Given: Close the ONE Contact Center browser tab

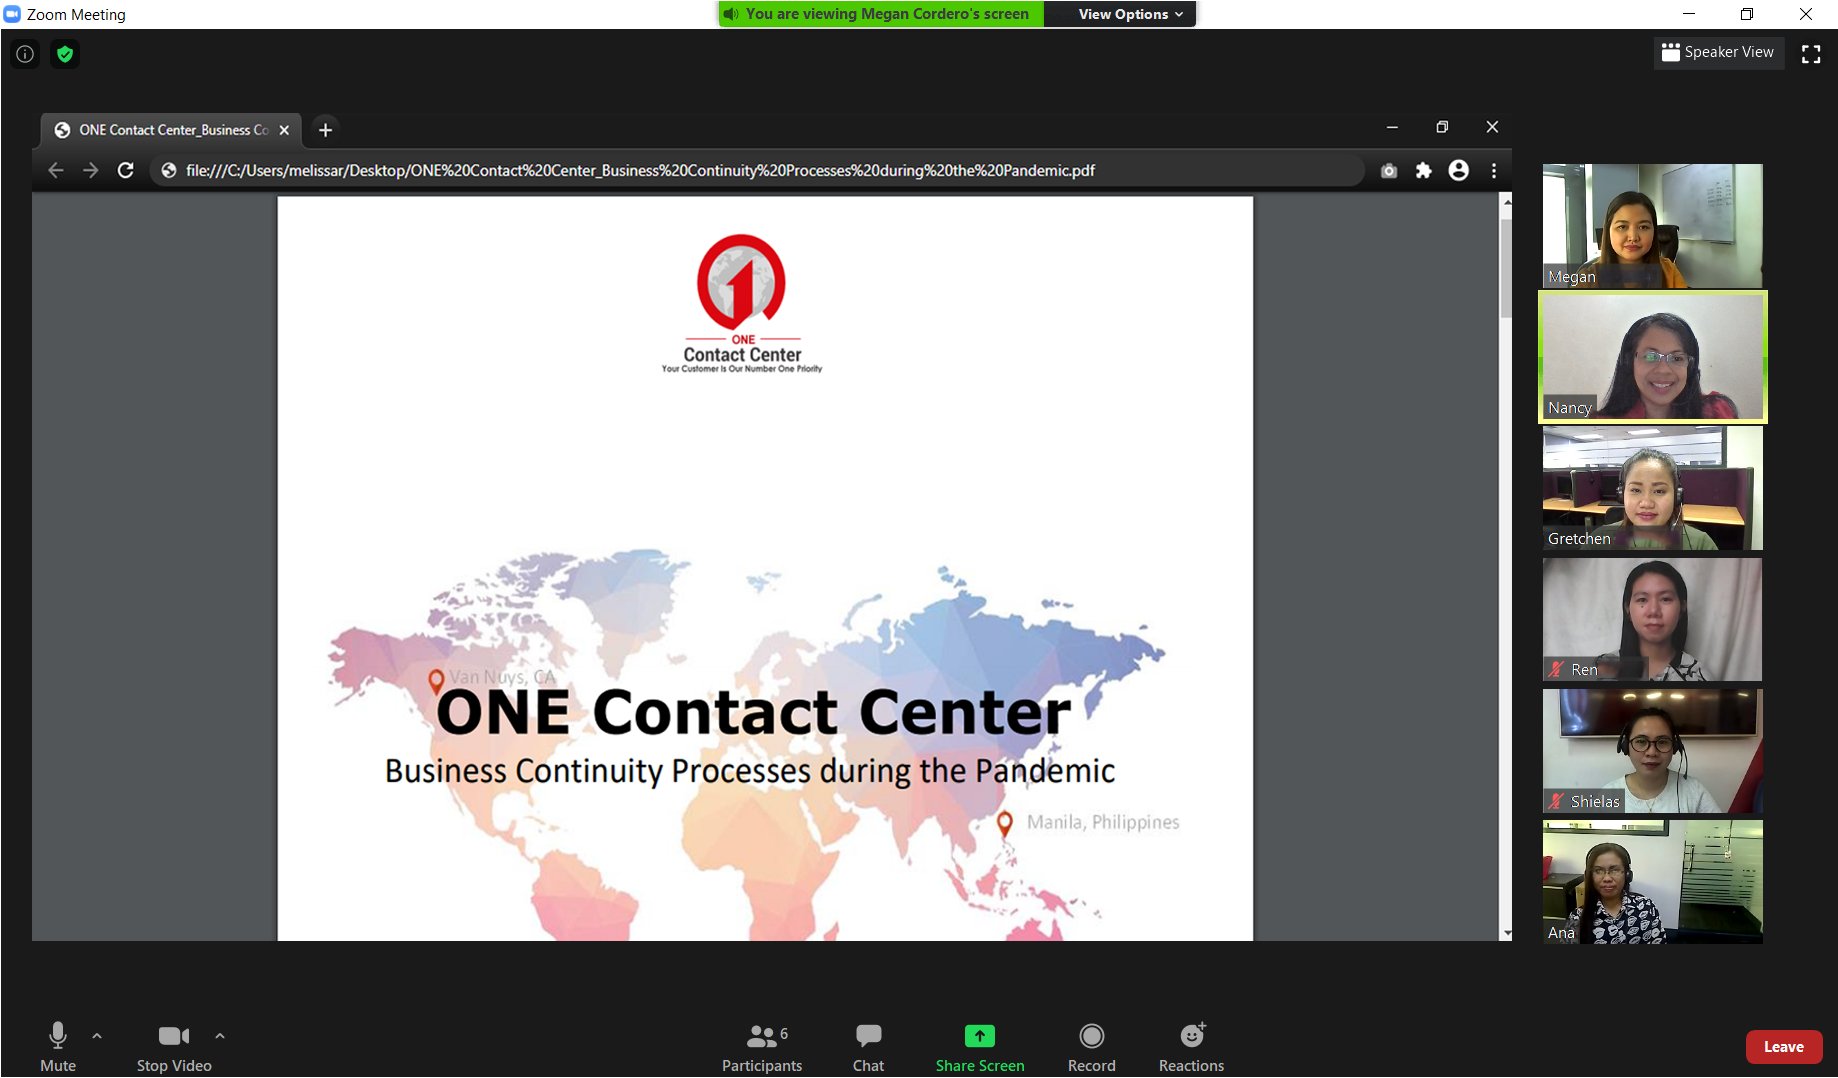Looking at the screenshot, I should coord(284,130).
